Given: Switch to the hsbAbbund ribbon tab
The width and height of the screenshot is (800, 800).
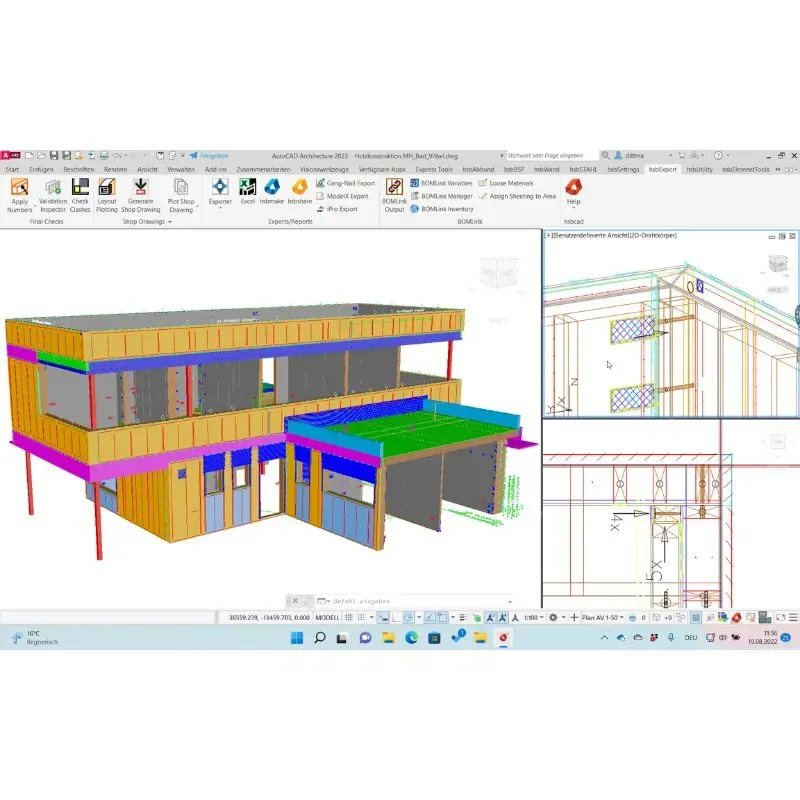Looking at the screenshot, I should click(x=478, y=169).
